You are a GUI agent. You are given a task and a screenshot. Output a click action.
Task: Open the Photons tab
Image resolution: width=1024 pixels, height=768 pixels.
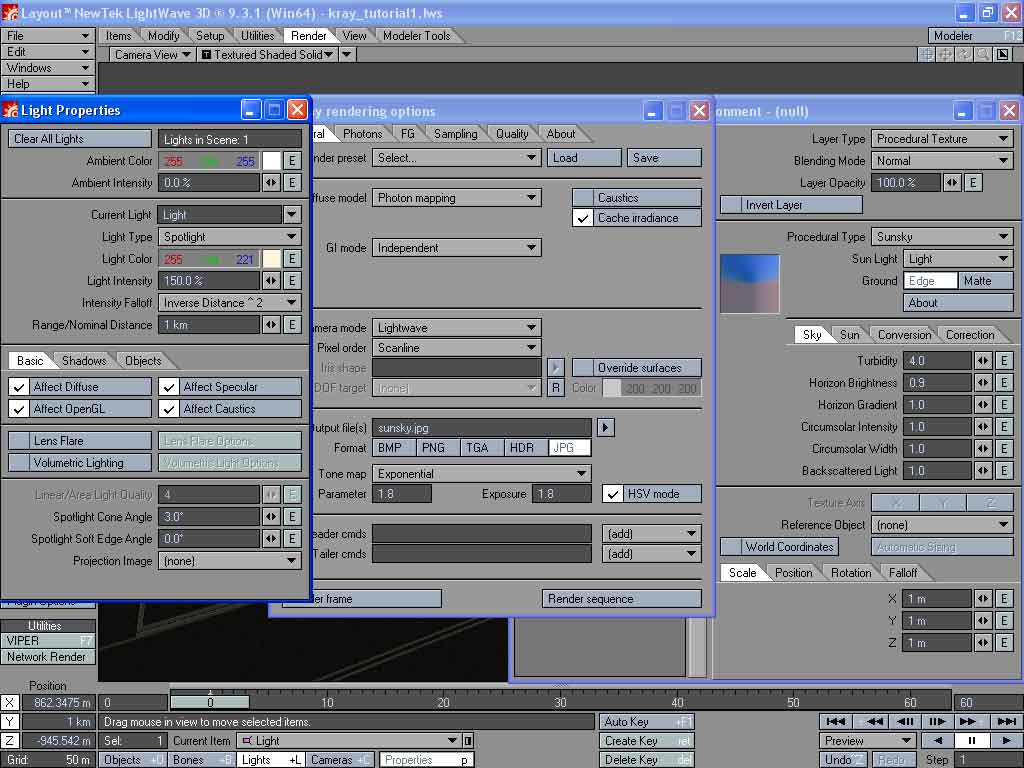(362, 134)
